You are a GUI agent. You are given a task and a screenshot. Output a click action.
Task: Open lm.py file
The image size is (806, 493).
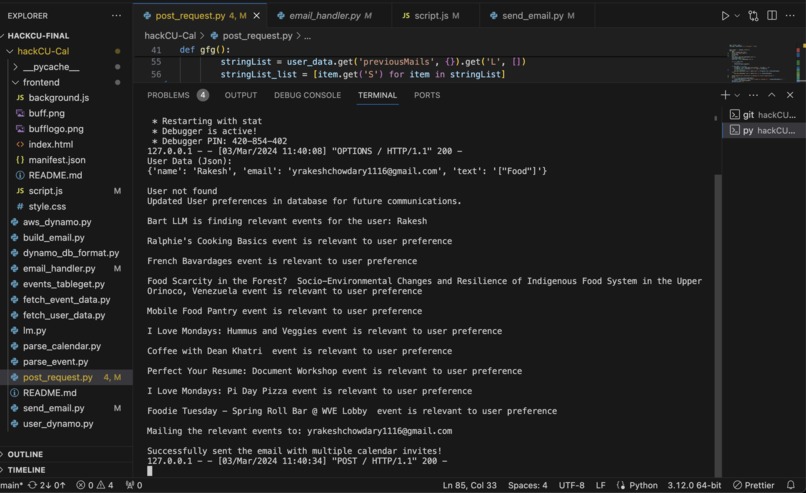click(34, 331)
